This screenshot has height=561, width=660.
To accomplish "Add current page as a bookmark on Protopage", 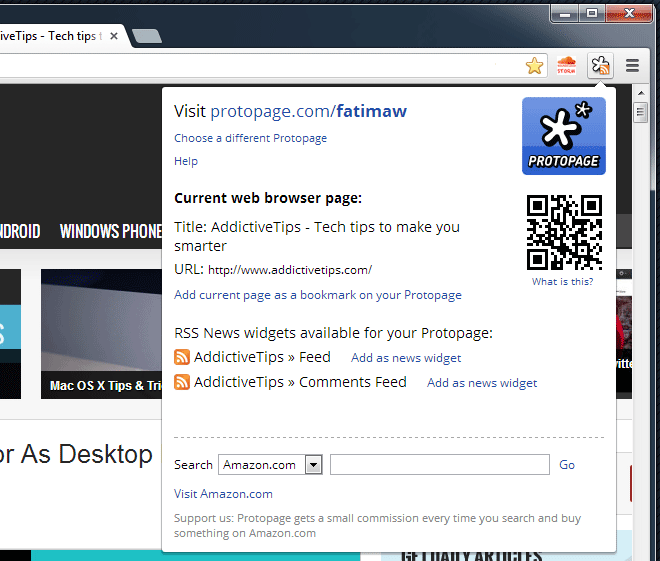I will pyautogui.click(x=318, y=295).
